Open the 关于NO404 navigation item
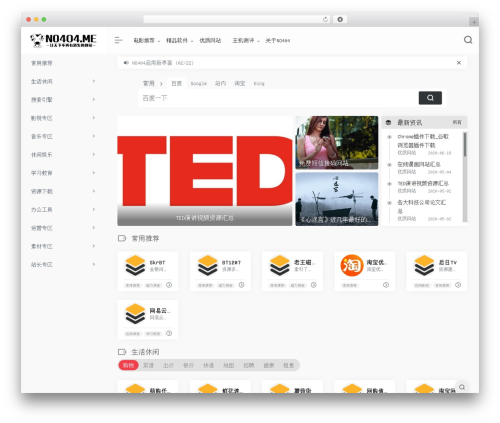Screen dimensions: 500x423 pos(278,40)
